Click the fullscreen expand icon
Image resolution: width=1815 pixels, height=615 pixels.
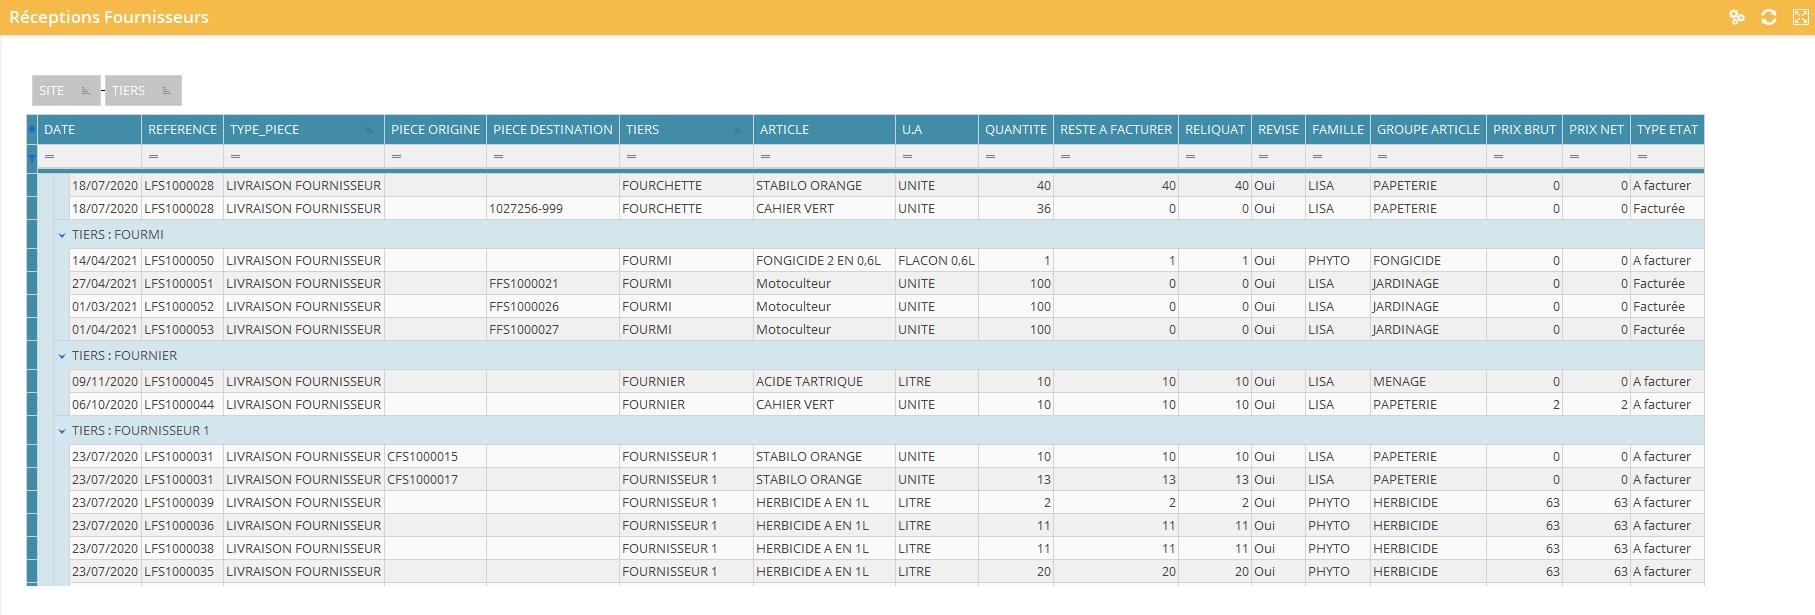click(x=1801, y=17)
